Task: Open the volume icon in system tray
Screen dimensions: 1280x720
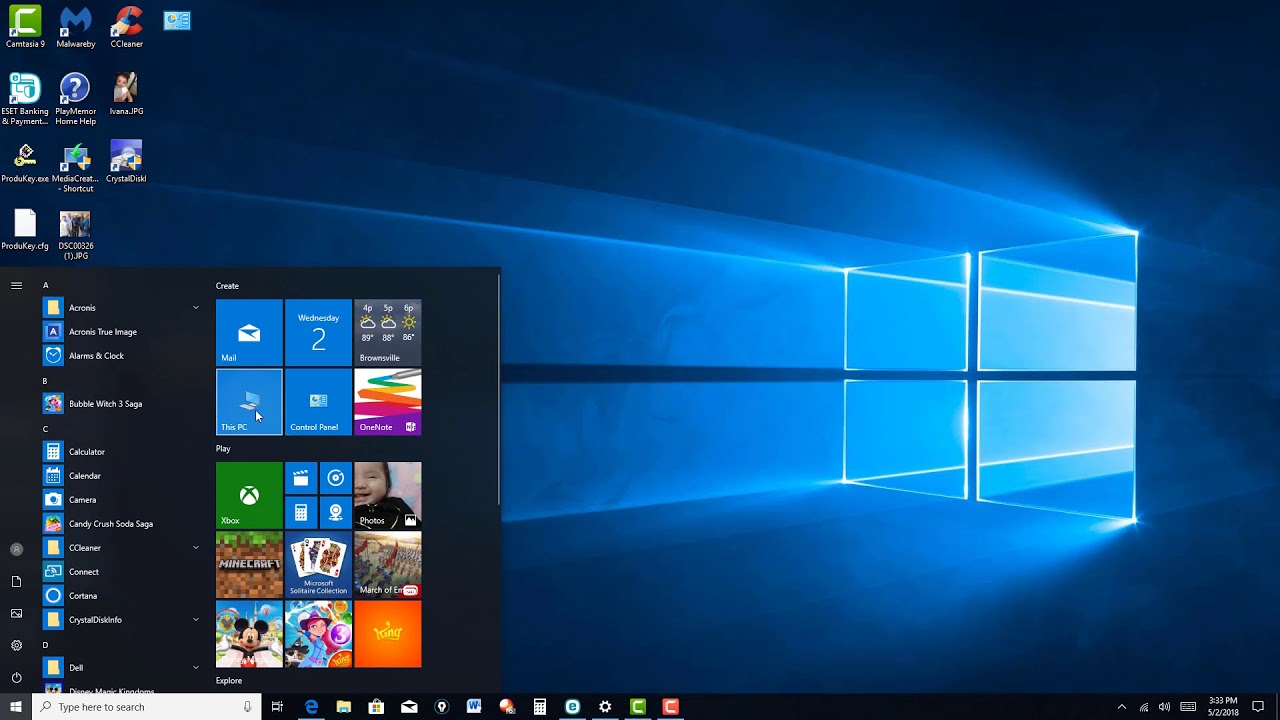Action: coord(1165,707)
